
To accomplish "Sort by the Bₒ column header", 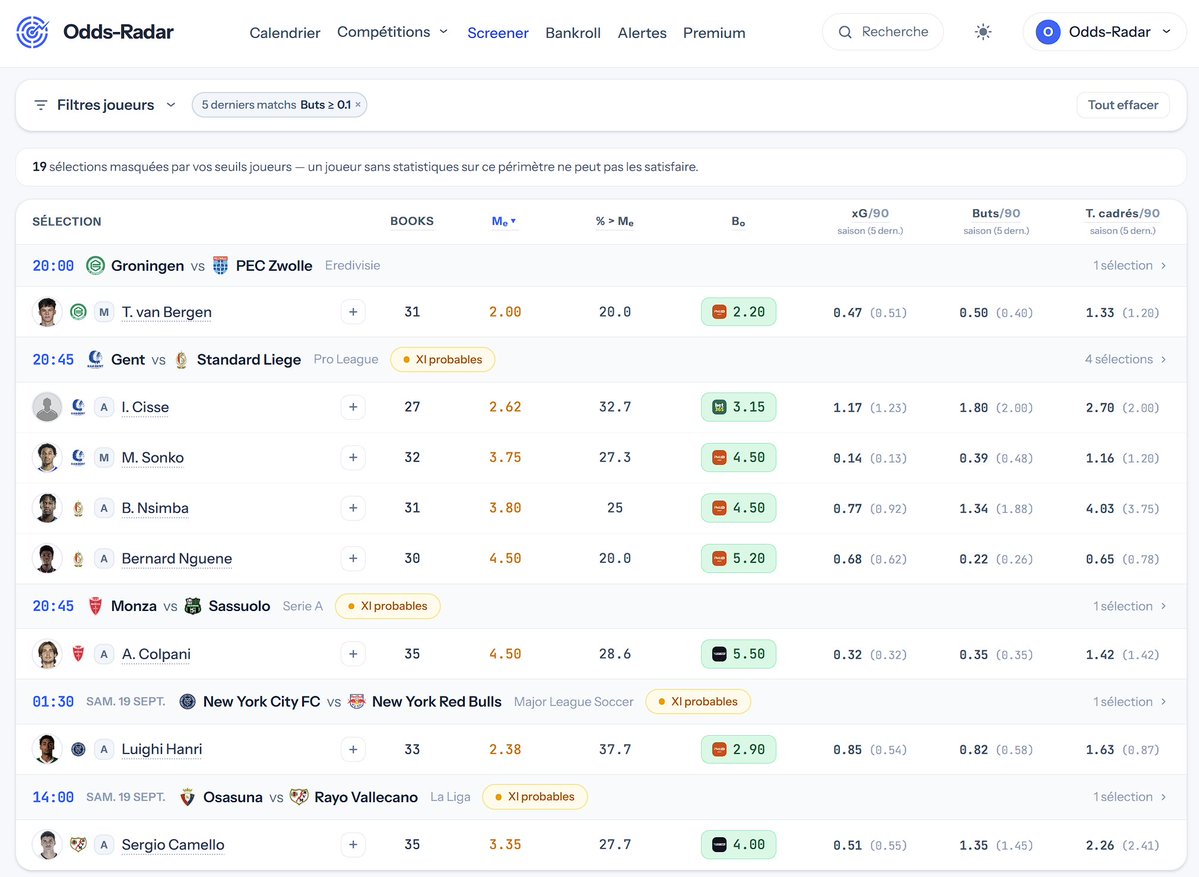I will point(738,222).
